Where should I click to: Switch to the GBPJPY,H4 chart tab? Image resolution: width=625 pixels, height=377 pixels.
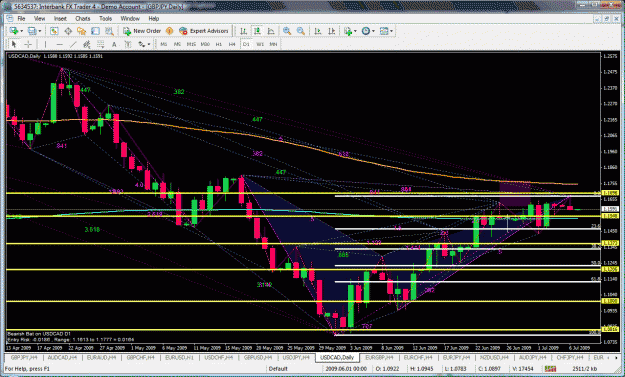click(x=24, y=358)
